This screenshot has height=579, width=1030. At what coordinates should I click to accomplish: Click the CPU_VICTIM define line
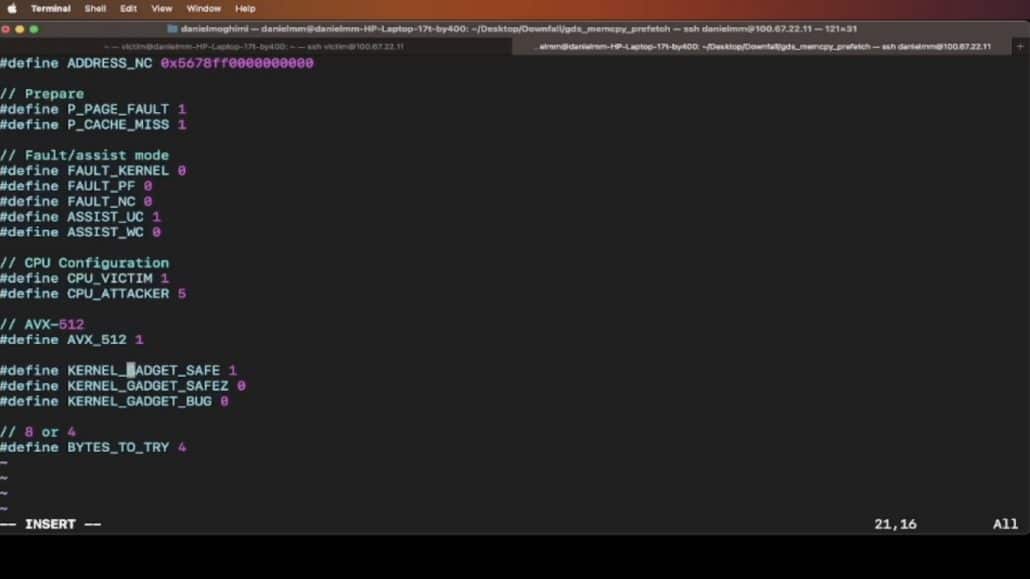tap(85, 279)
